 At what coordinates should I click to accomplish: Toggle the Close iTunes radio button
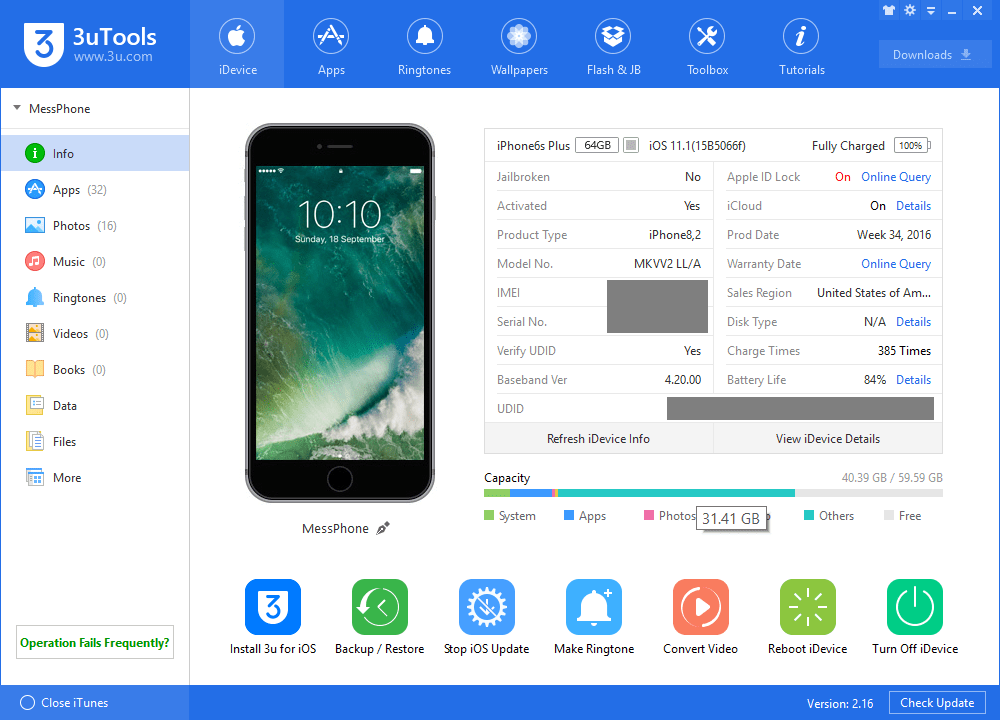tap(27, 703)
